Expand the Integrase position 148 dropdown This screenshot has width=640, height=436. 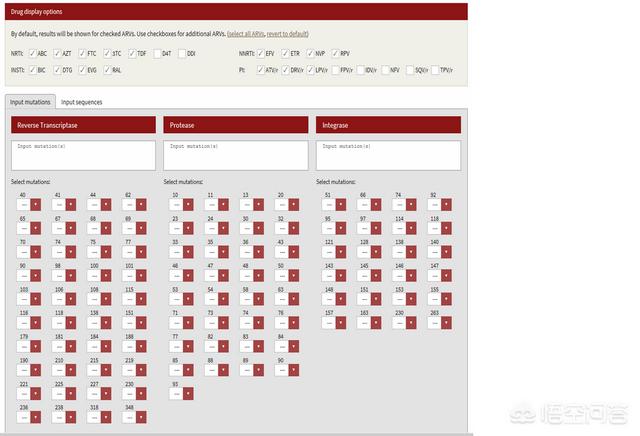(341, 297)
